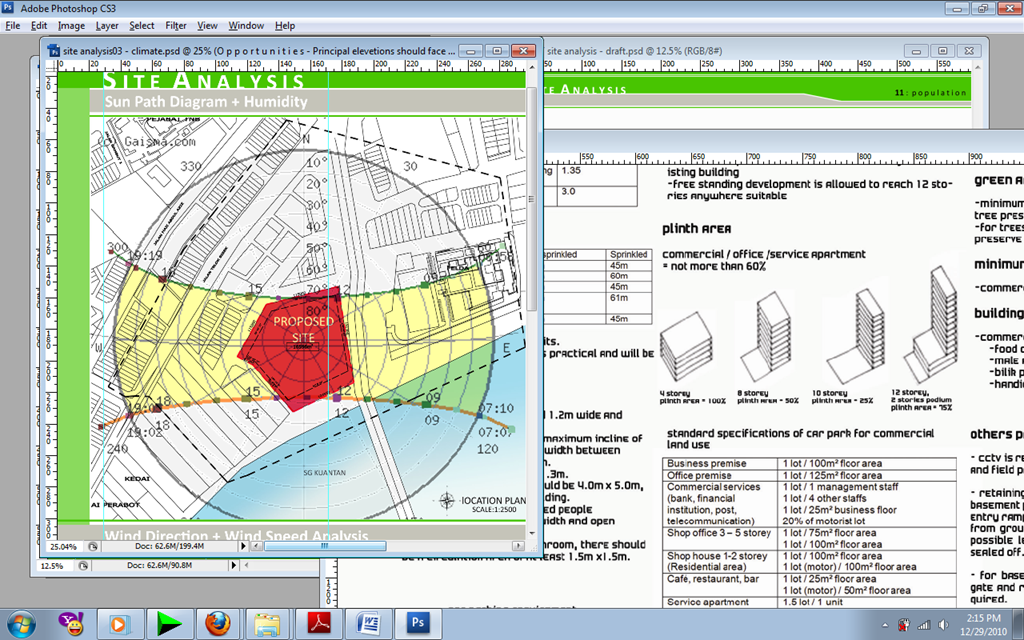The image size is (1024, 640).
Task: Show hidden icons in the system tray
Action: click(x=885, y=626)
